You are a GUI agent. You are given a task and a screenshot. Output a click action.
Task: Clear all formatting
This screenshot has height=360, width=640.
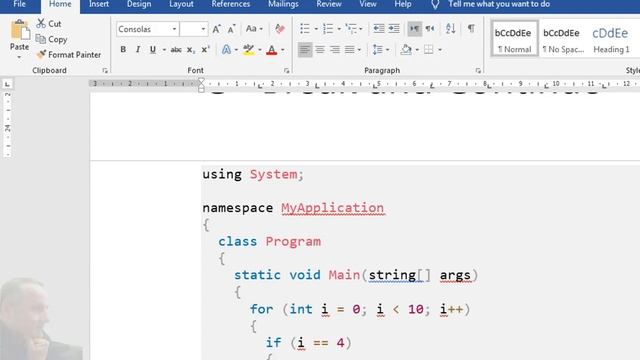coord(280,29)
